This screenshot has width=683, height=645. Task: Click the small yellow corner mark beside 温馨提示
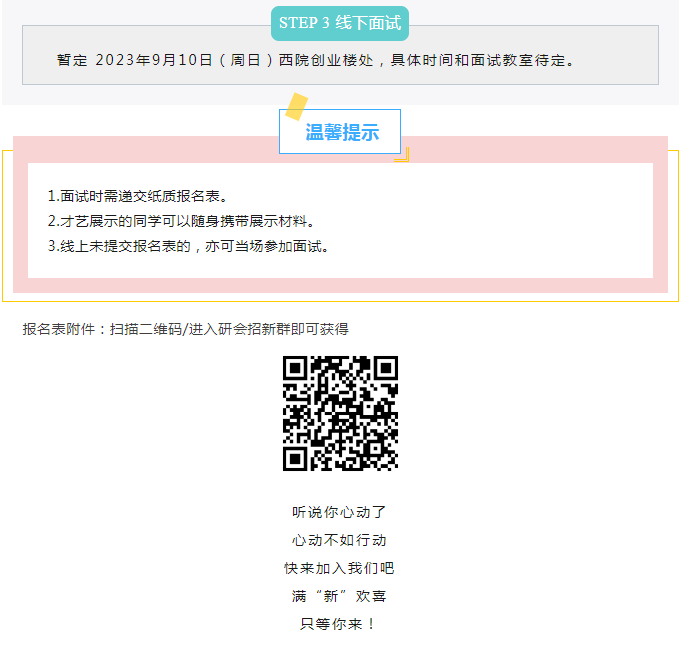403,155
